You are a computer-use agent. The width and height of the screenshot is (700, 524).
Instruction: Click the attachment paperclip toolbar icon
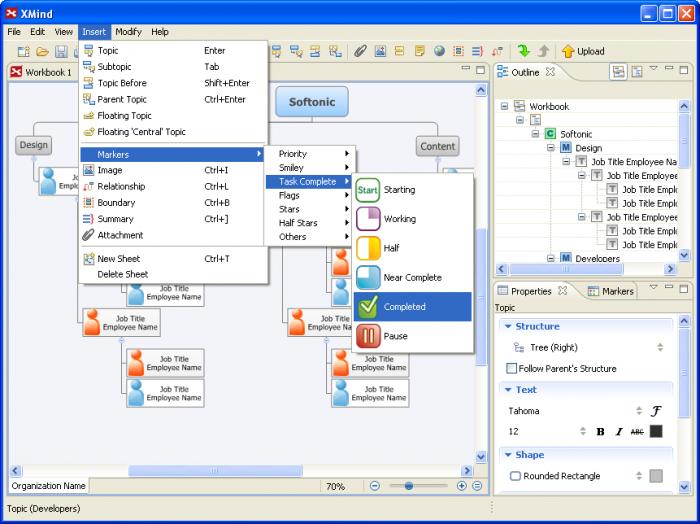[360, 51]
